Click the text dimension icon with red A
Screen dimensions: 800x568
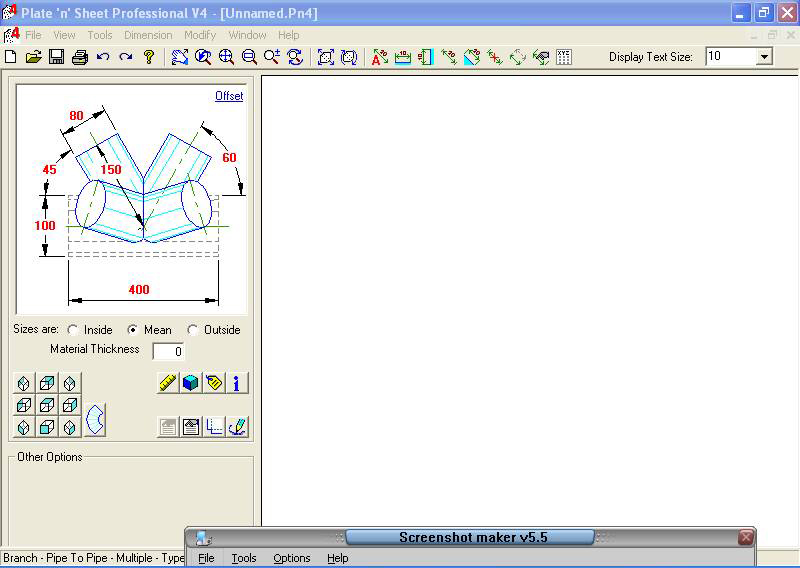point(380,57)
